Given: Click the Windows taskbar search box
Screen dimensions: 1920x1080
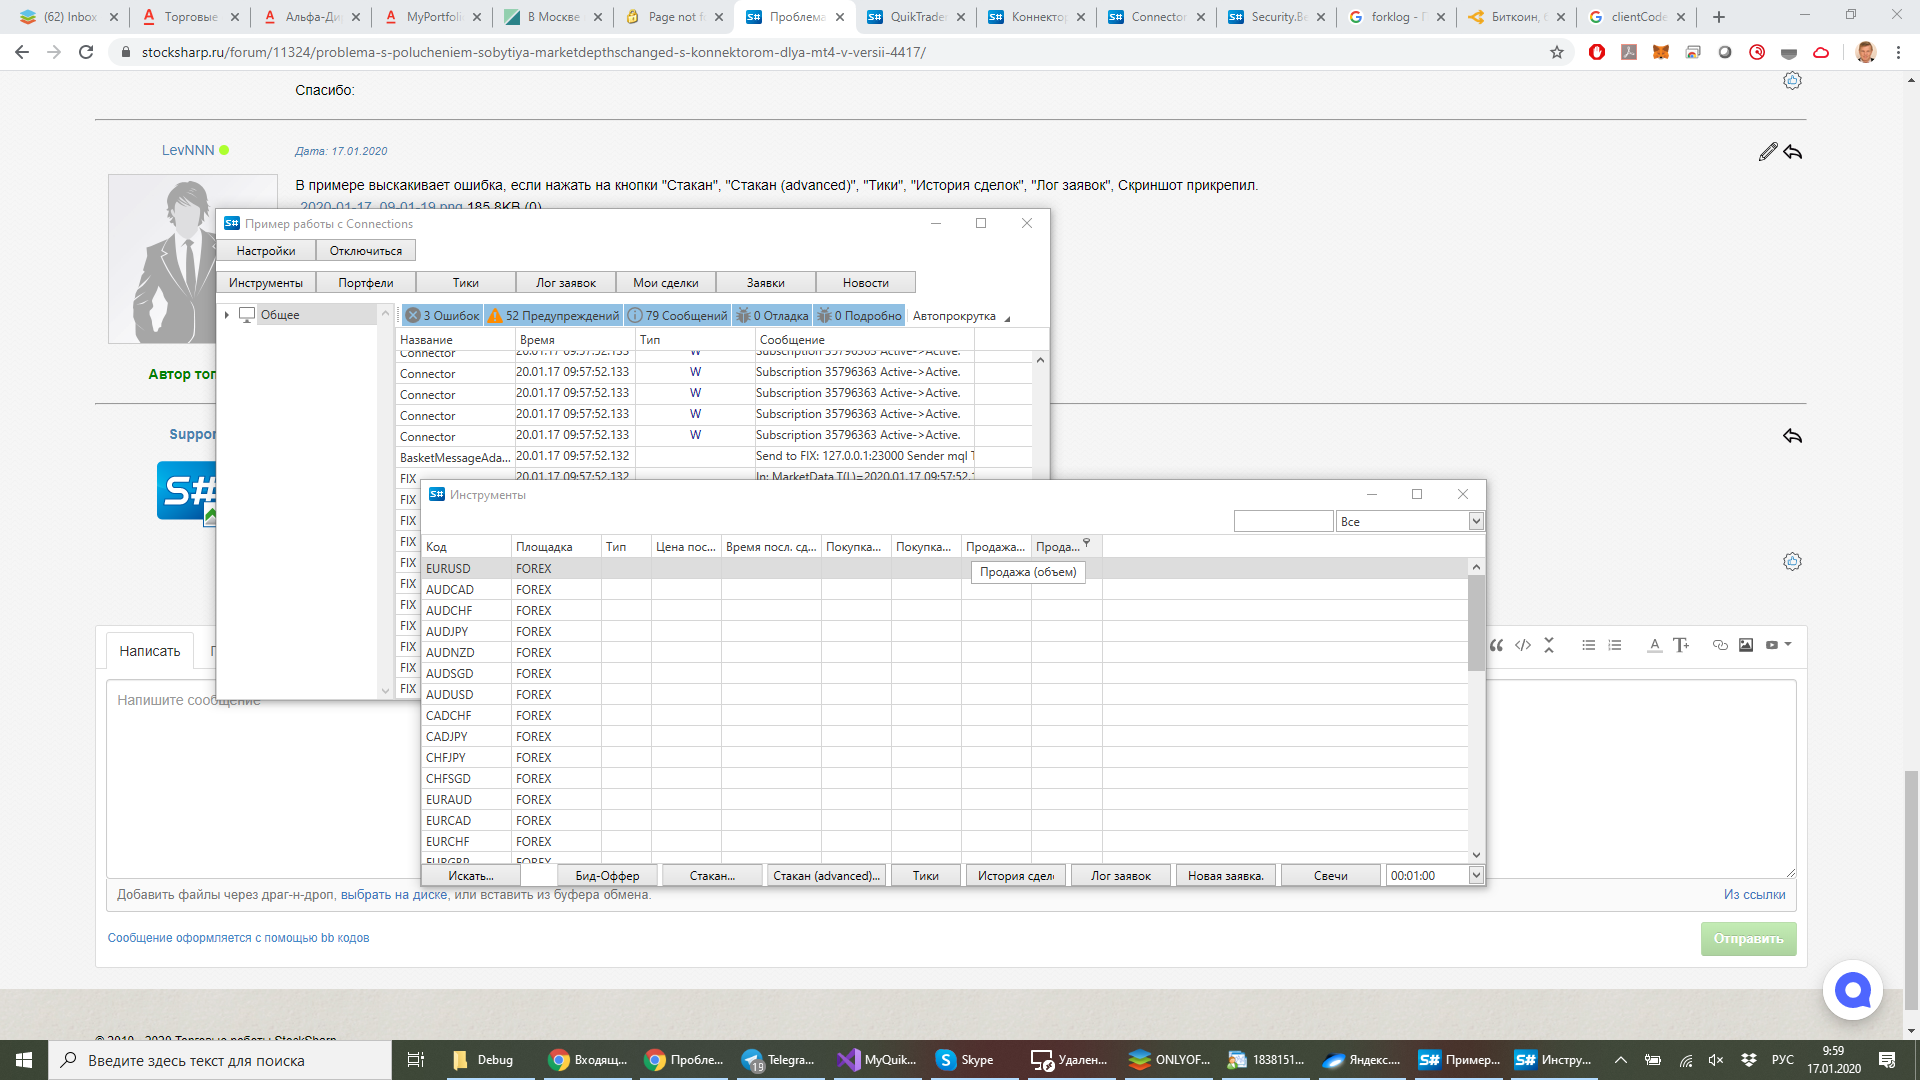Looking at the screenshot, I should point(220,1060).
